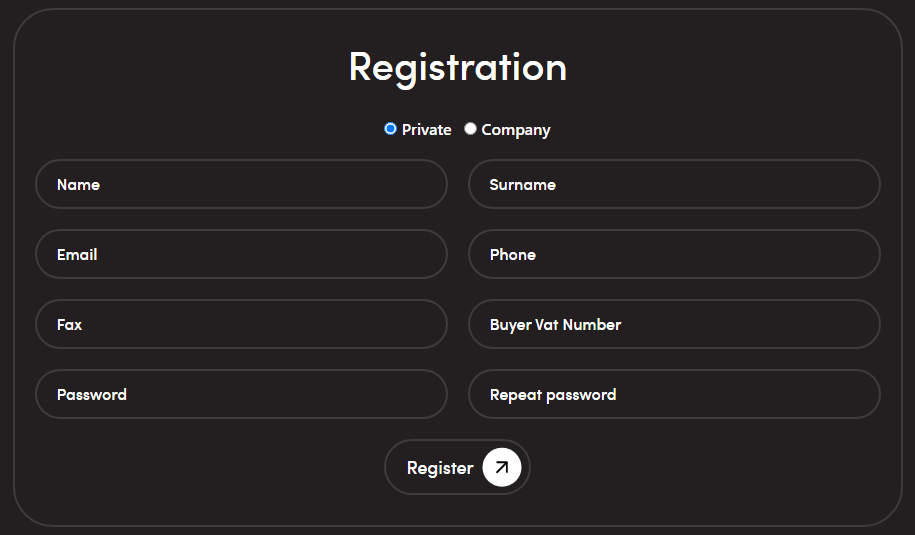Image resolution: width=915 pixels, height=535 pixels.
Task: Focus the Buyer Vat Number field
Action: [674, 325]
